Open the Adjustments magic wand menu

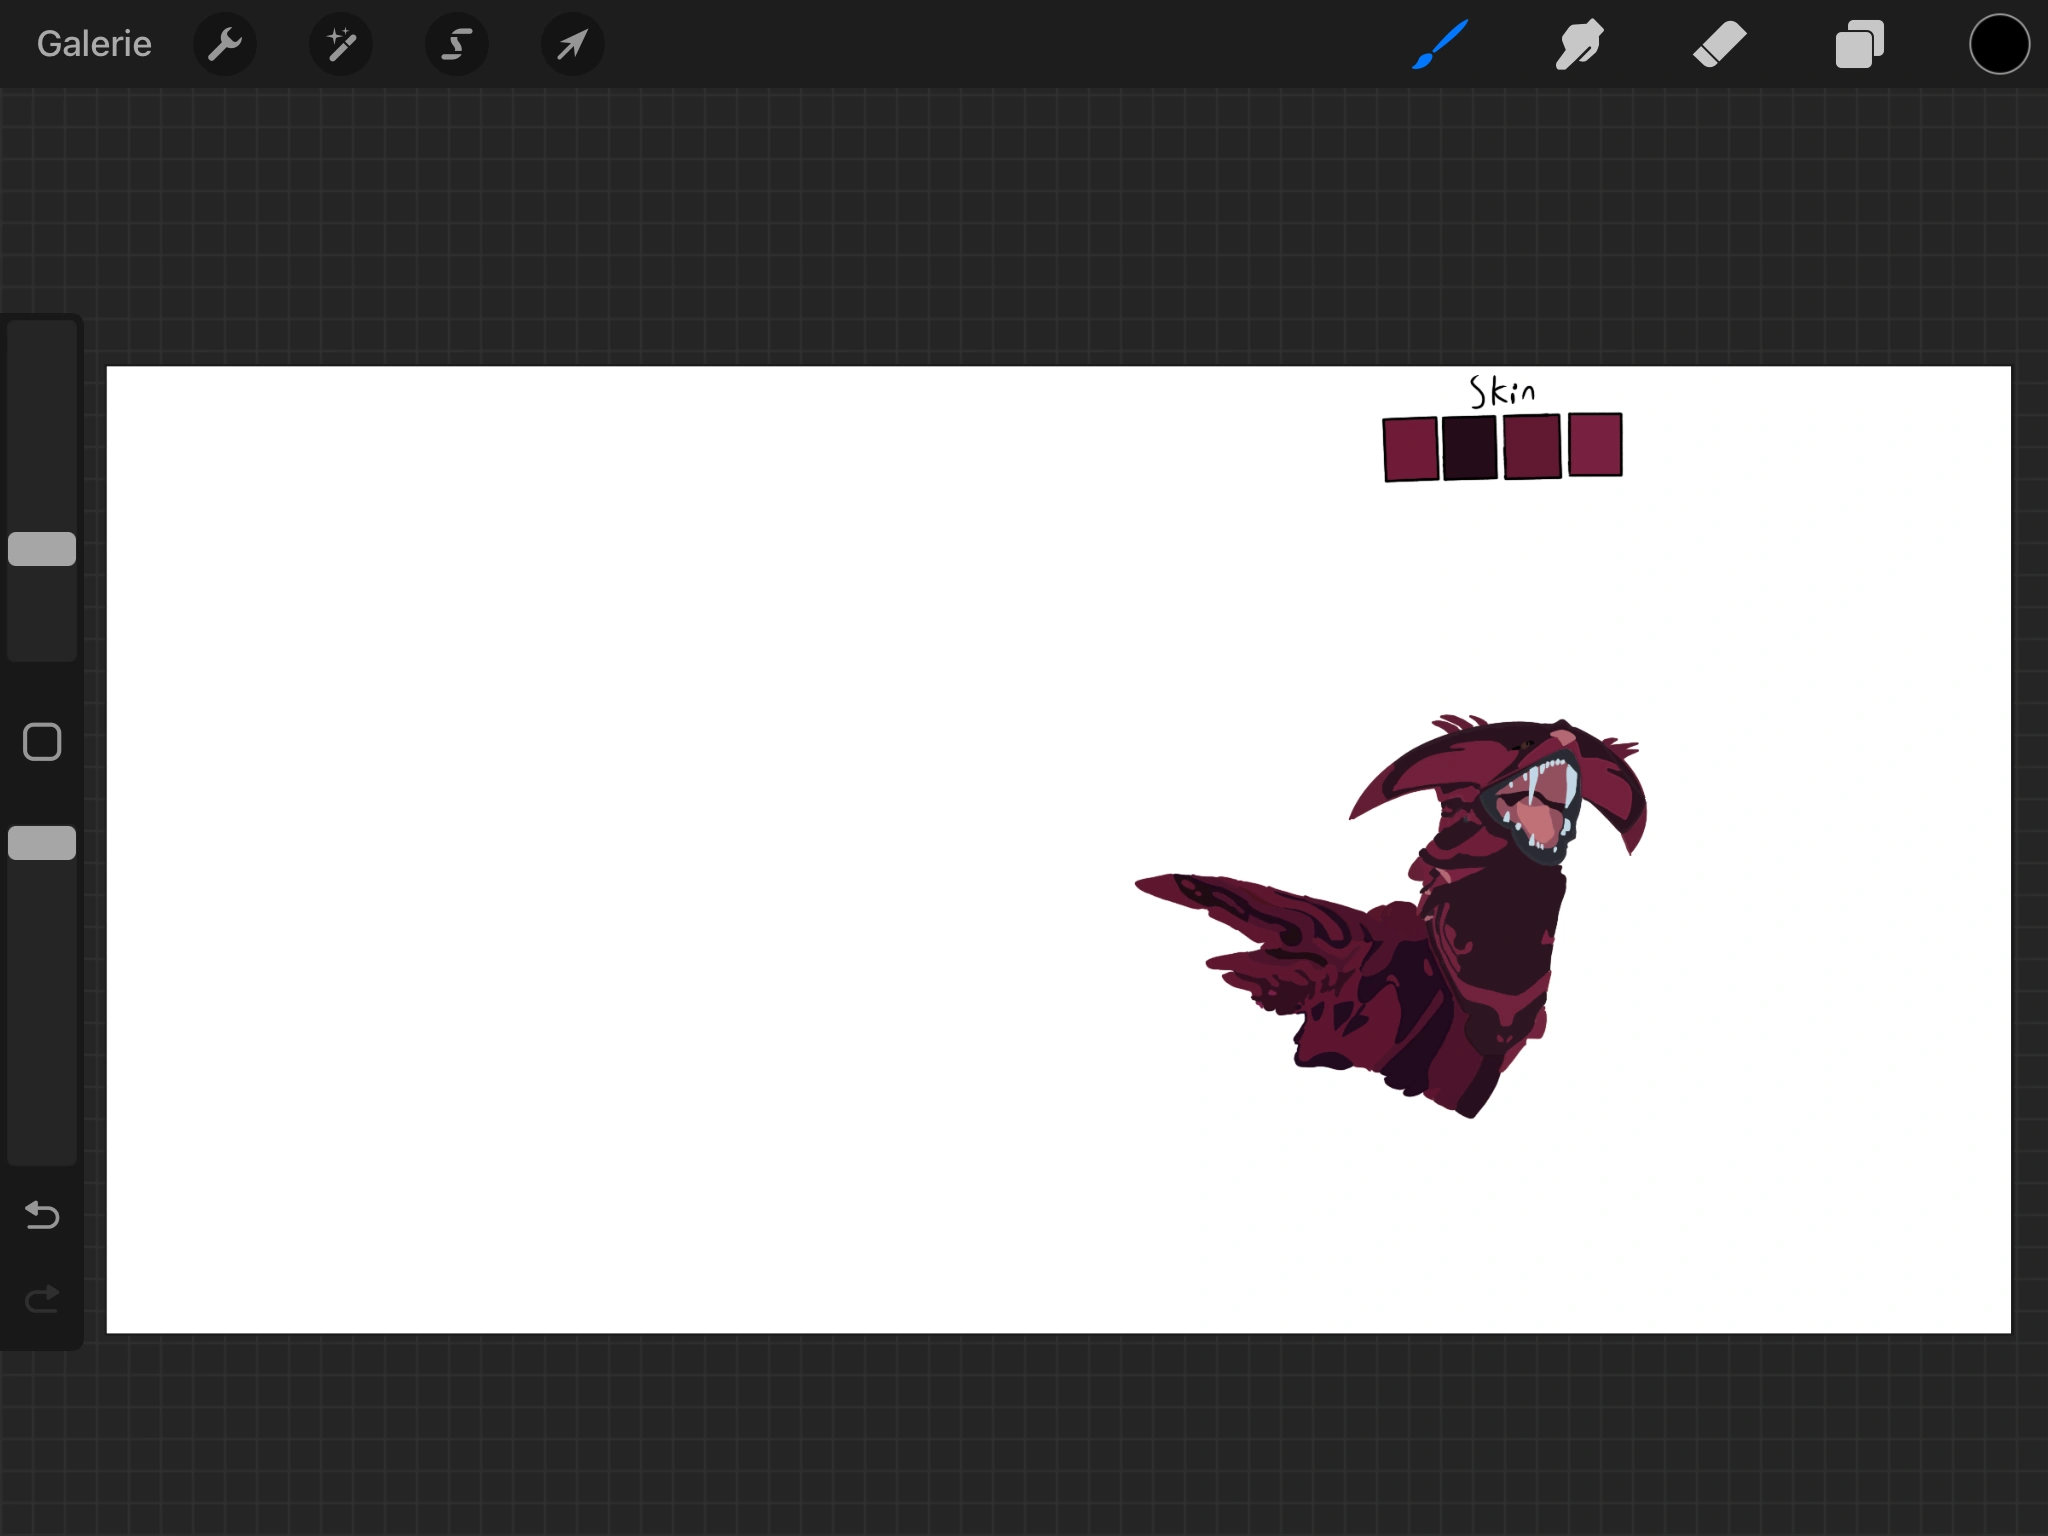tap(341, 44)
